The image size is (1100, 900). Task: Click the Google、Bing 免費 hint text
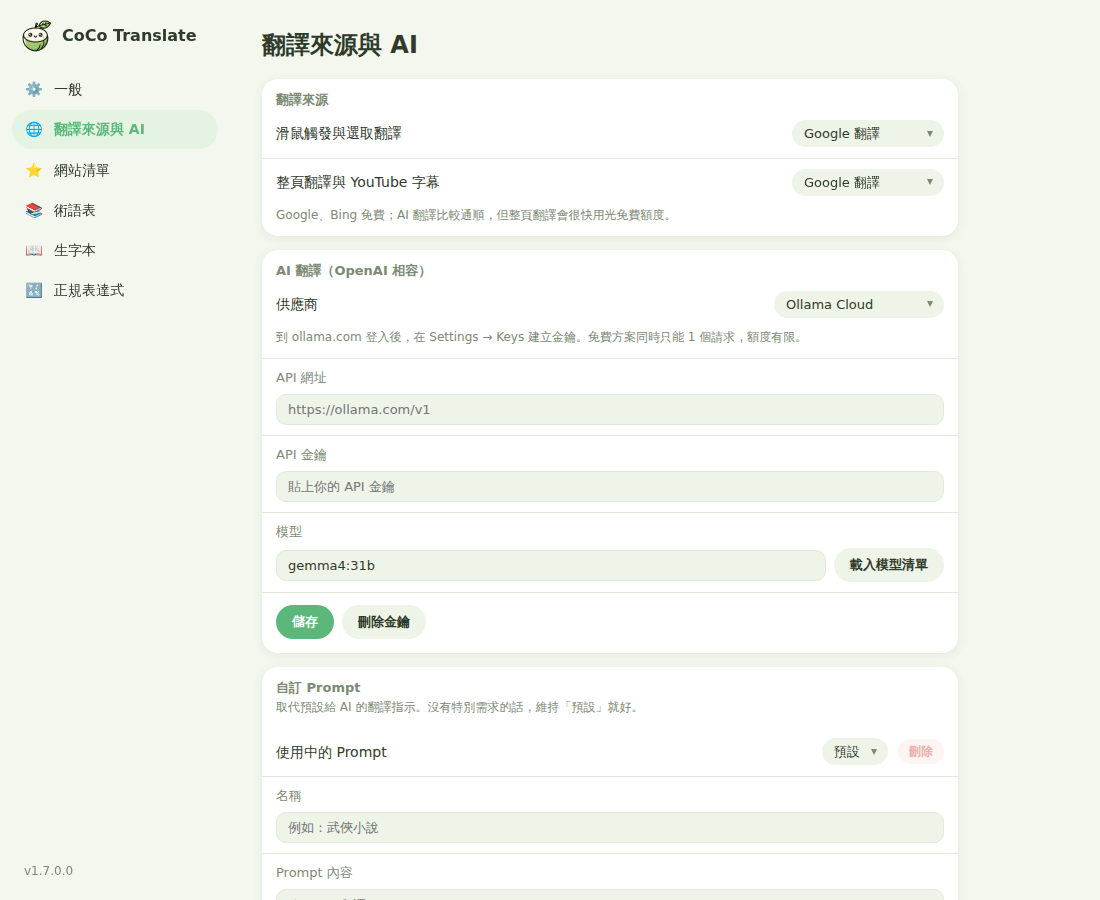point(474,215)
